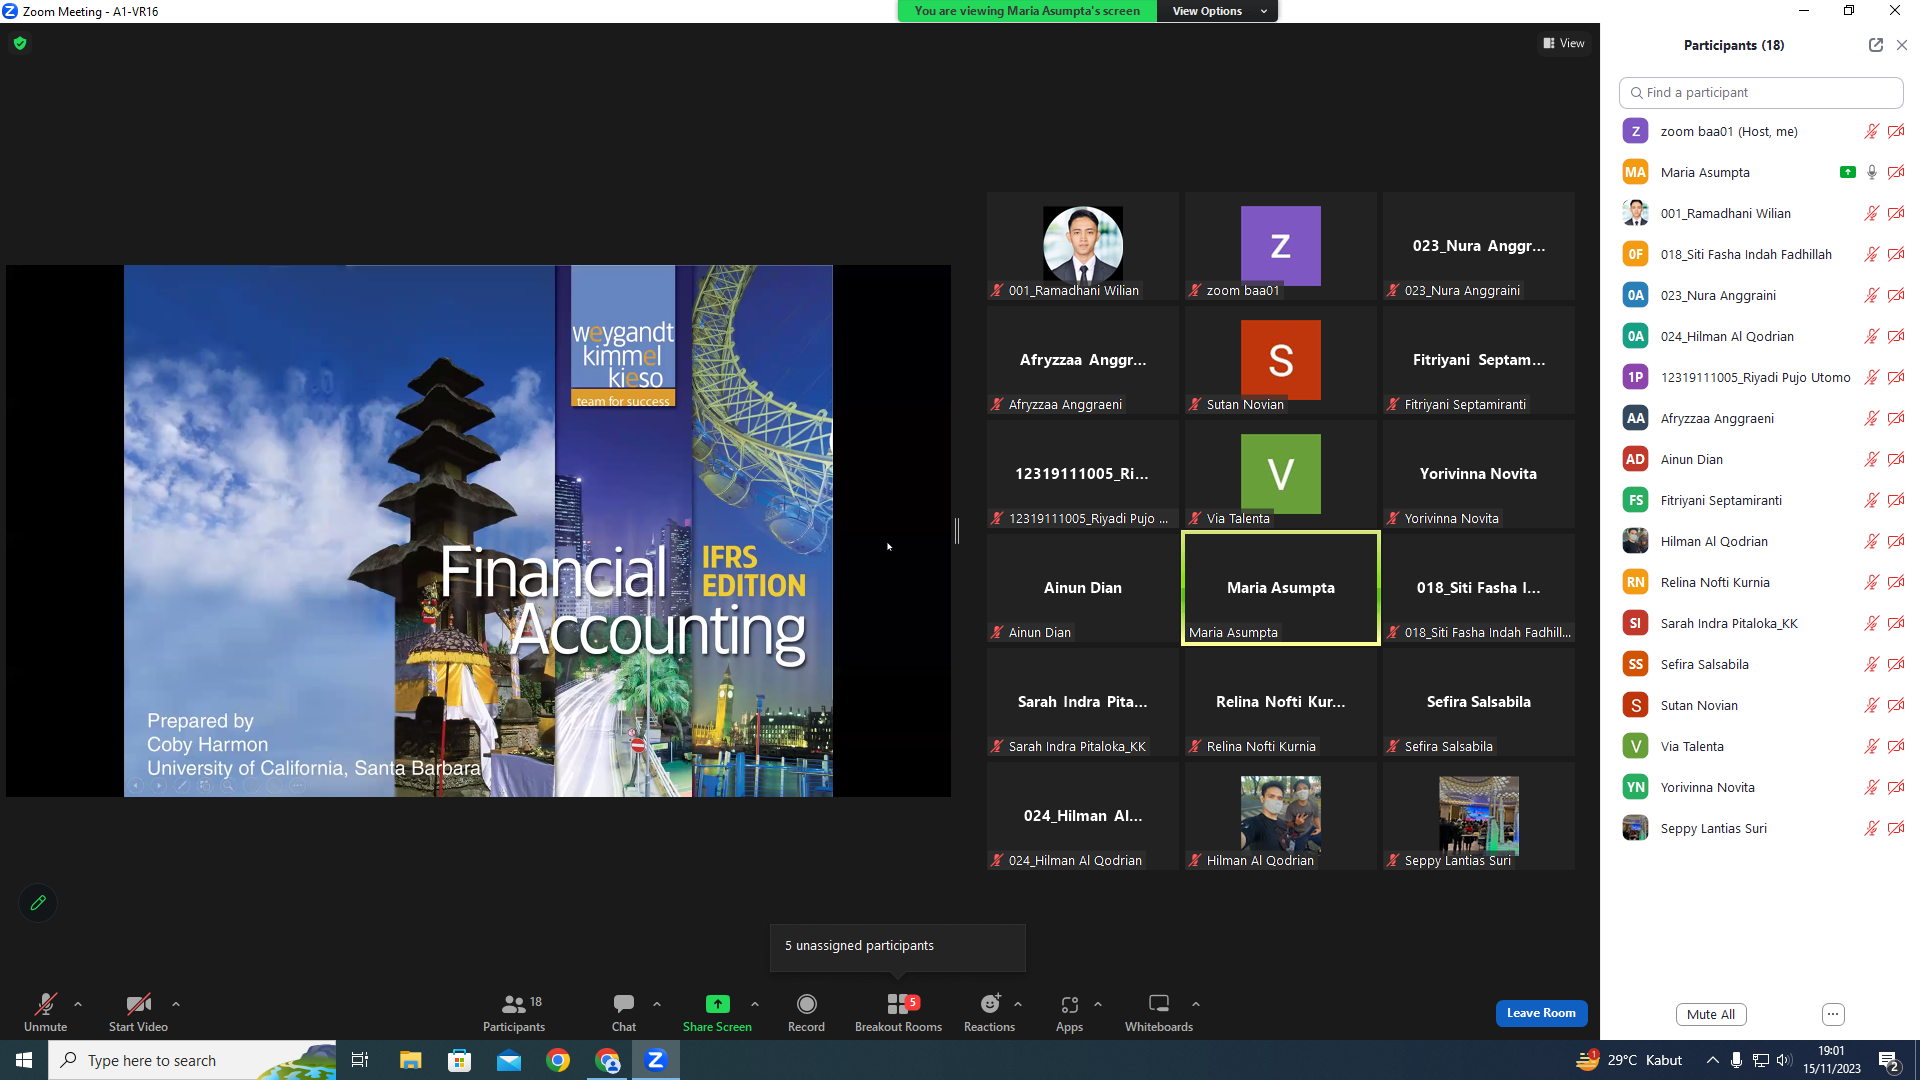
Task: Open the Mail app from the taskbar
Action: [x=509, y=1060]
